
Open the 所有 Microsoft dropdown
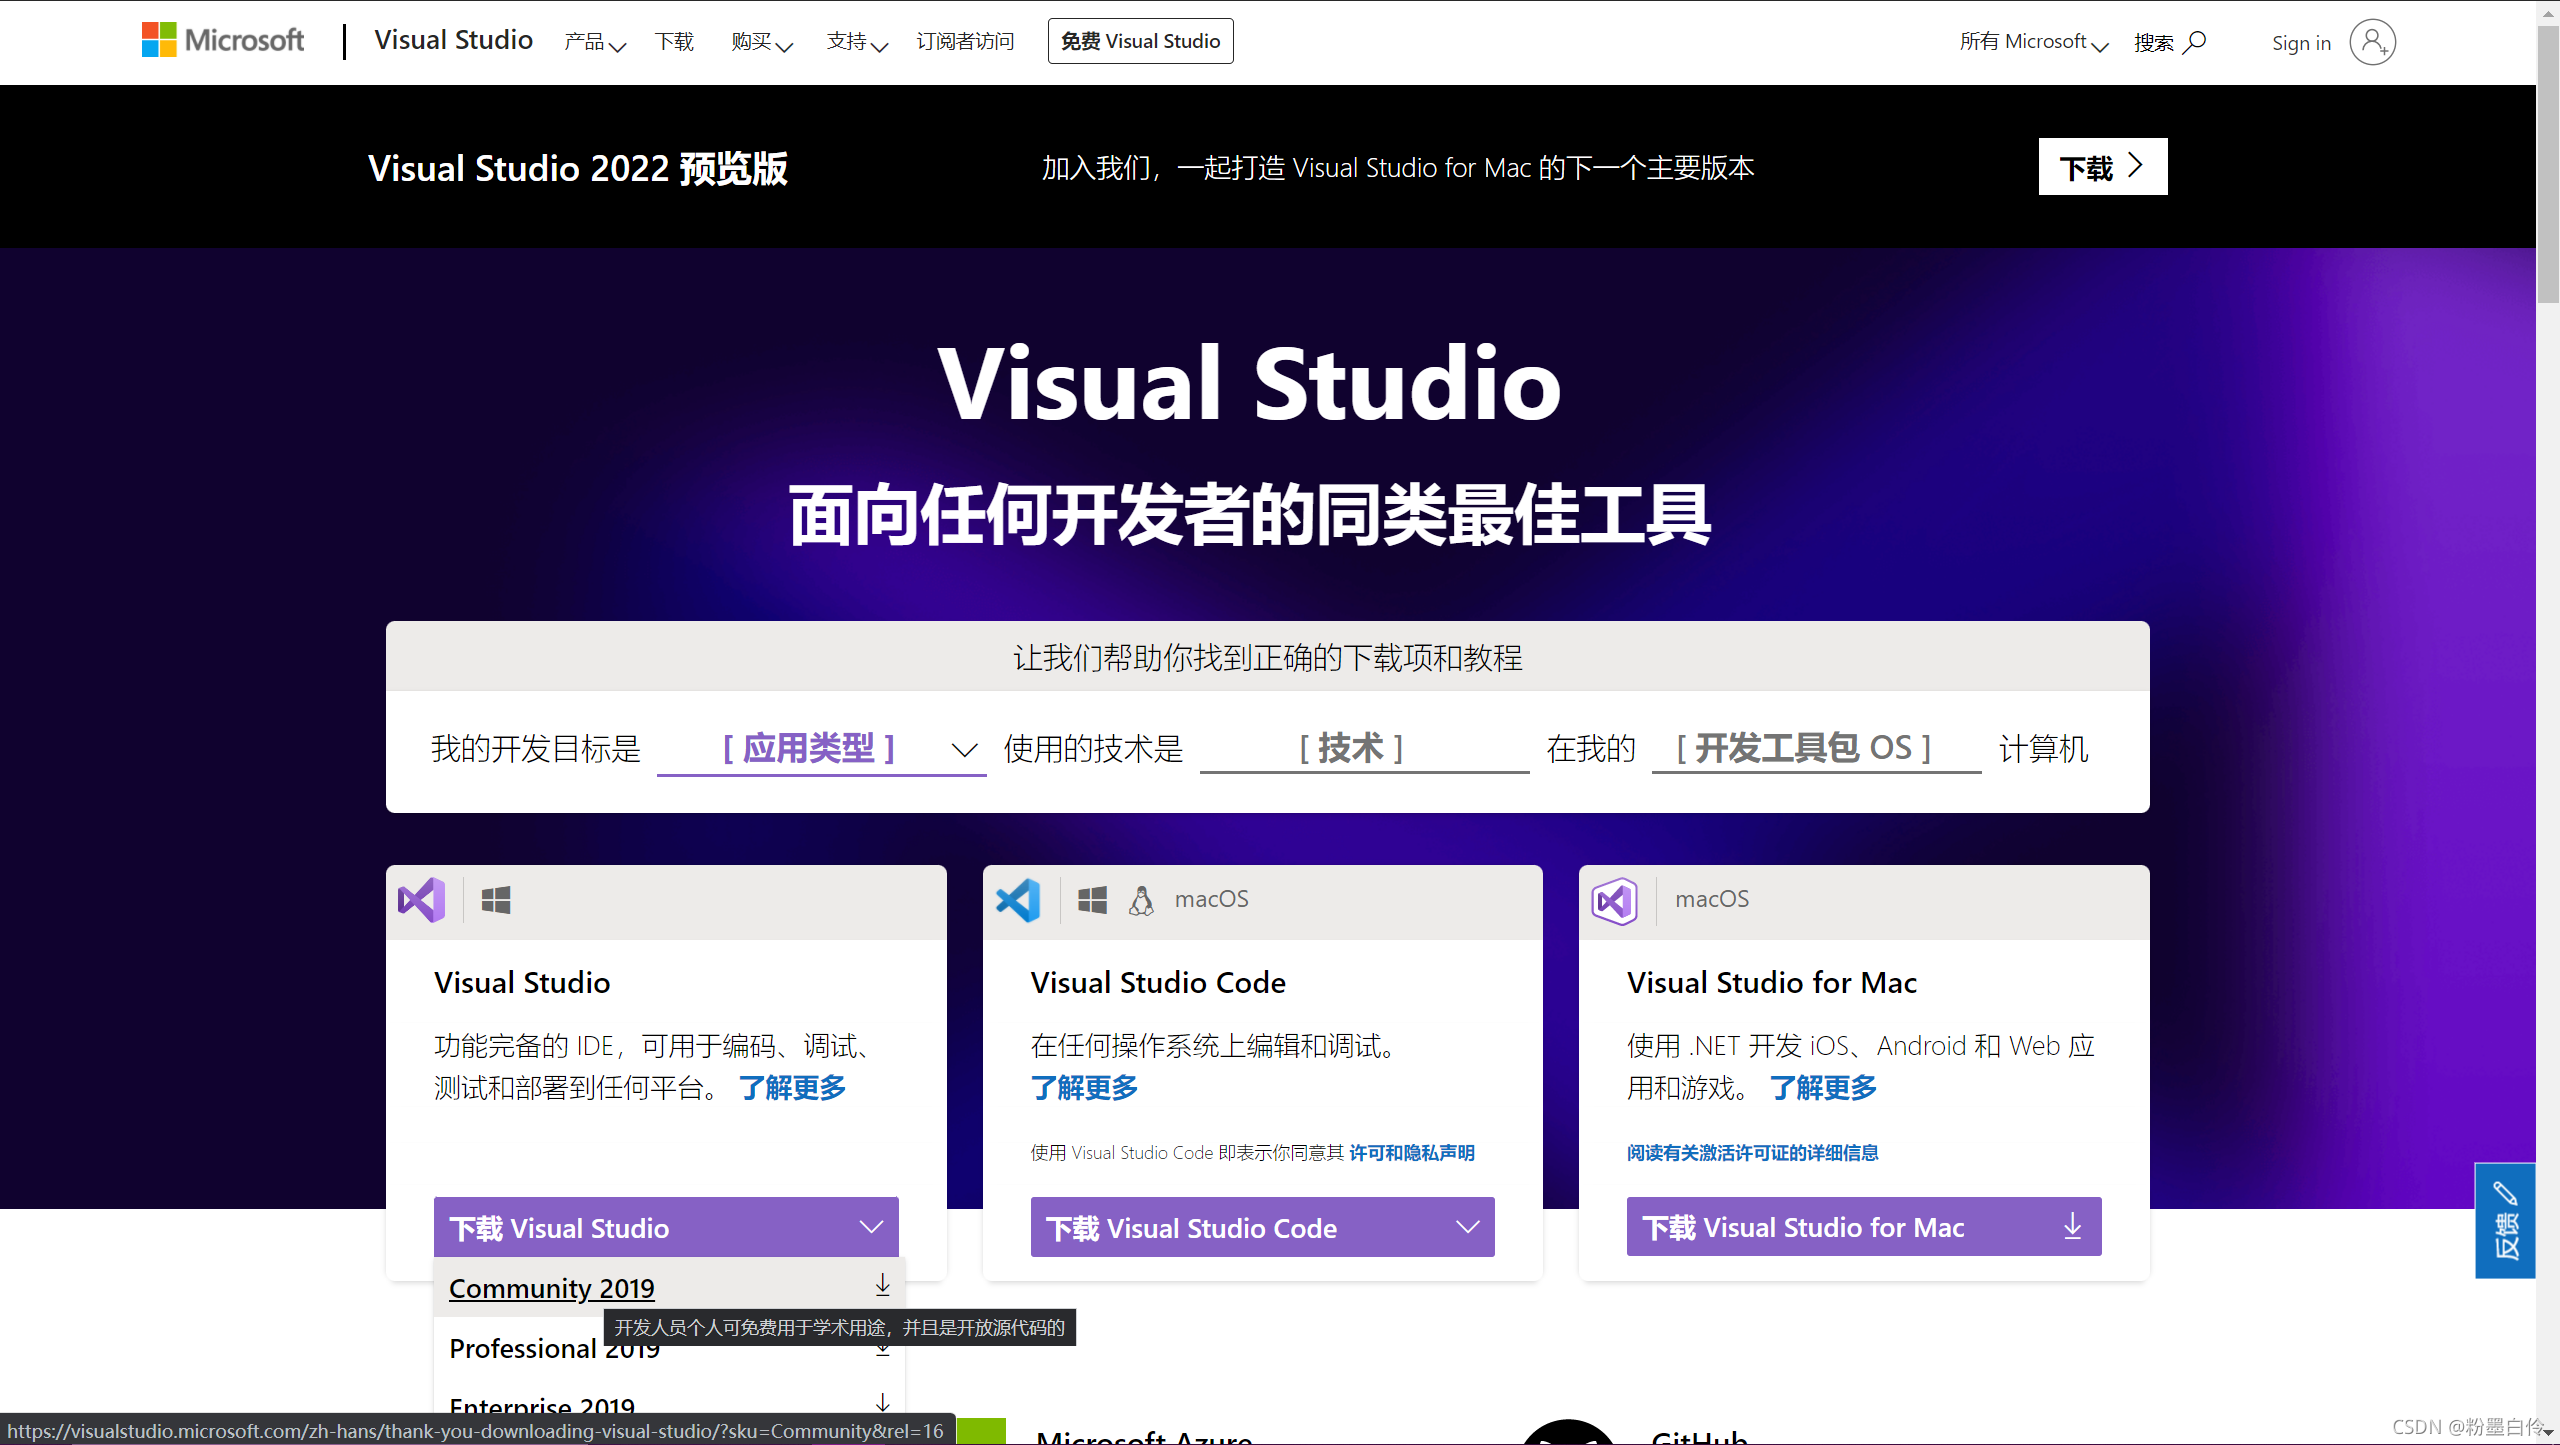[2032, 41]
